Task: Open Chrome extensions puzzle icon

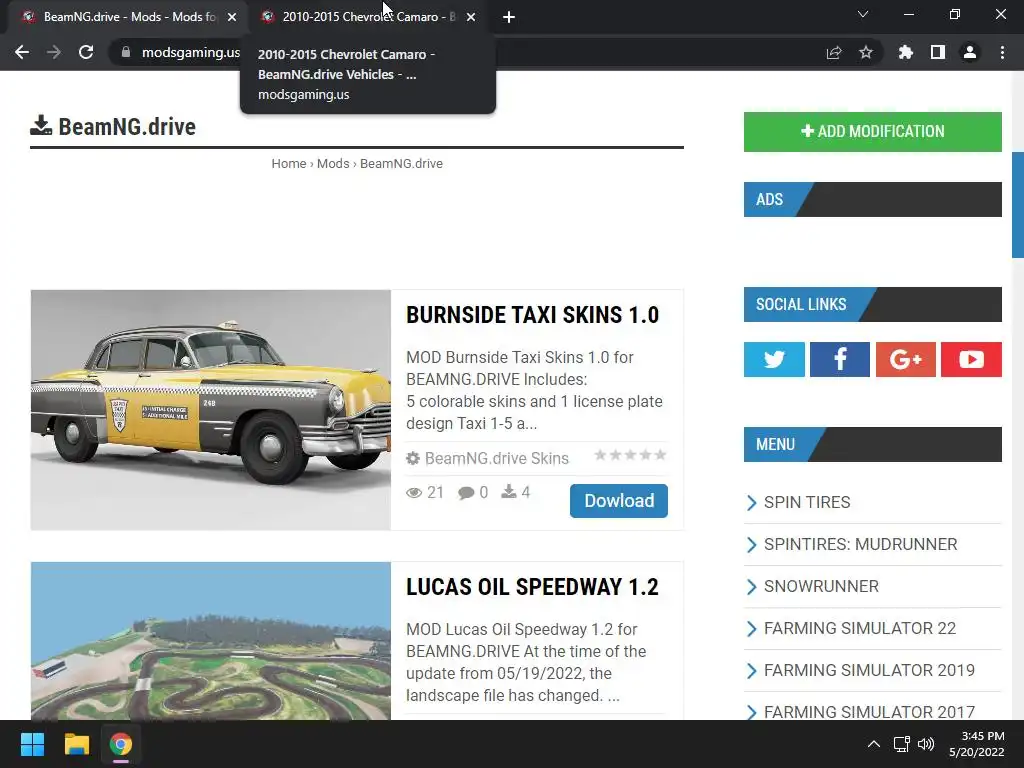Action: pos(906,52)
